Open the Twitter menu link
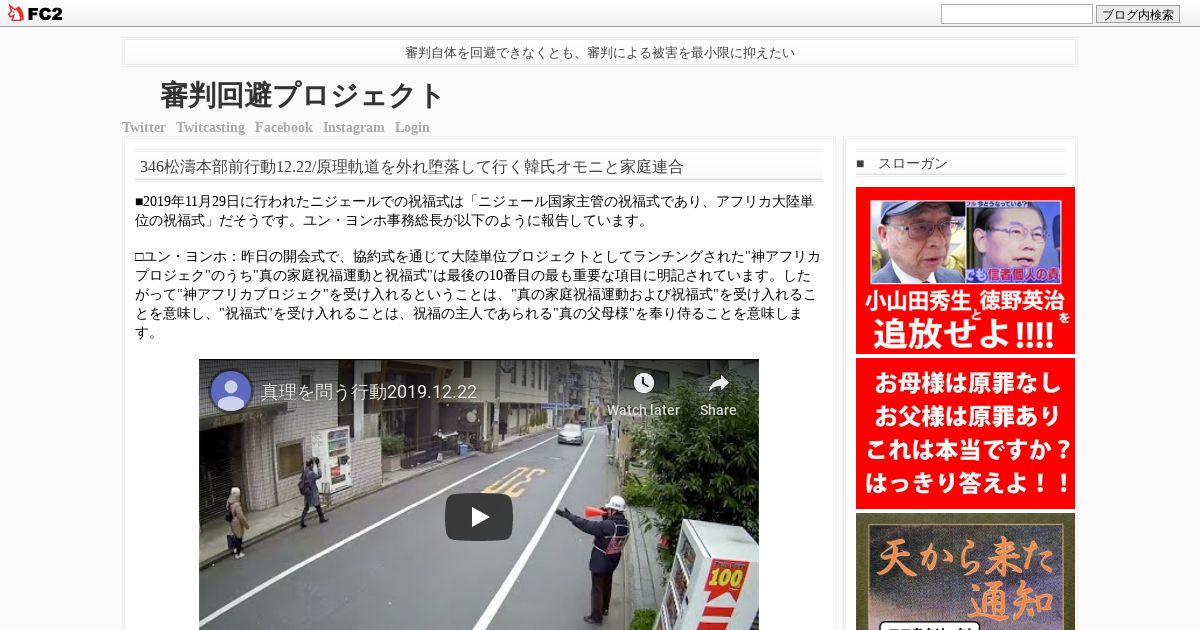 (144, 127)
